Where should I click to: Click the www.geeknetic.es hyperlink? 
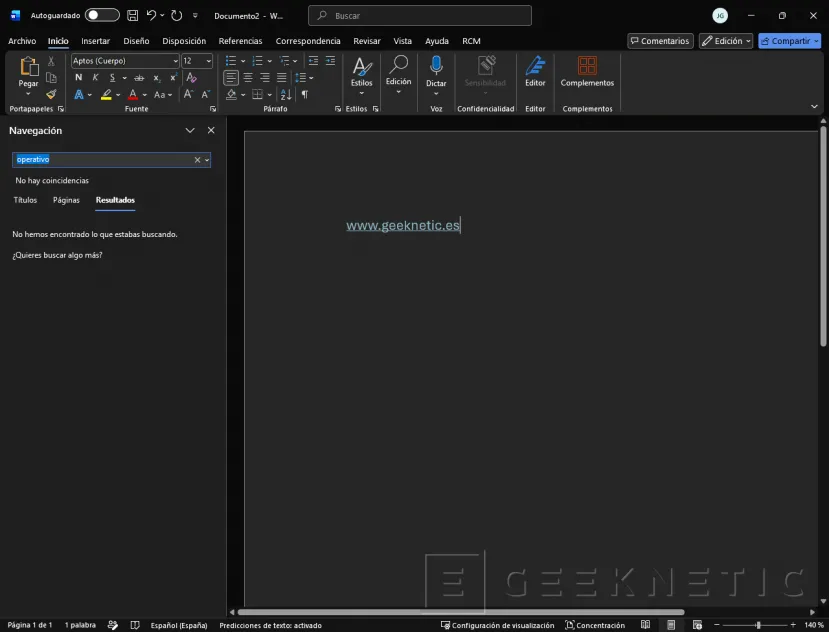403,225
